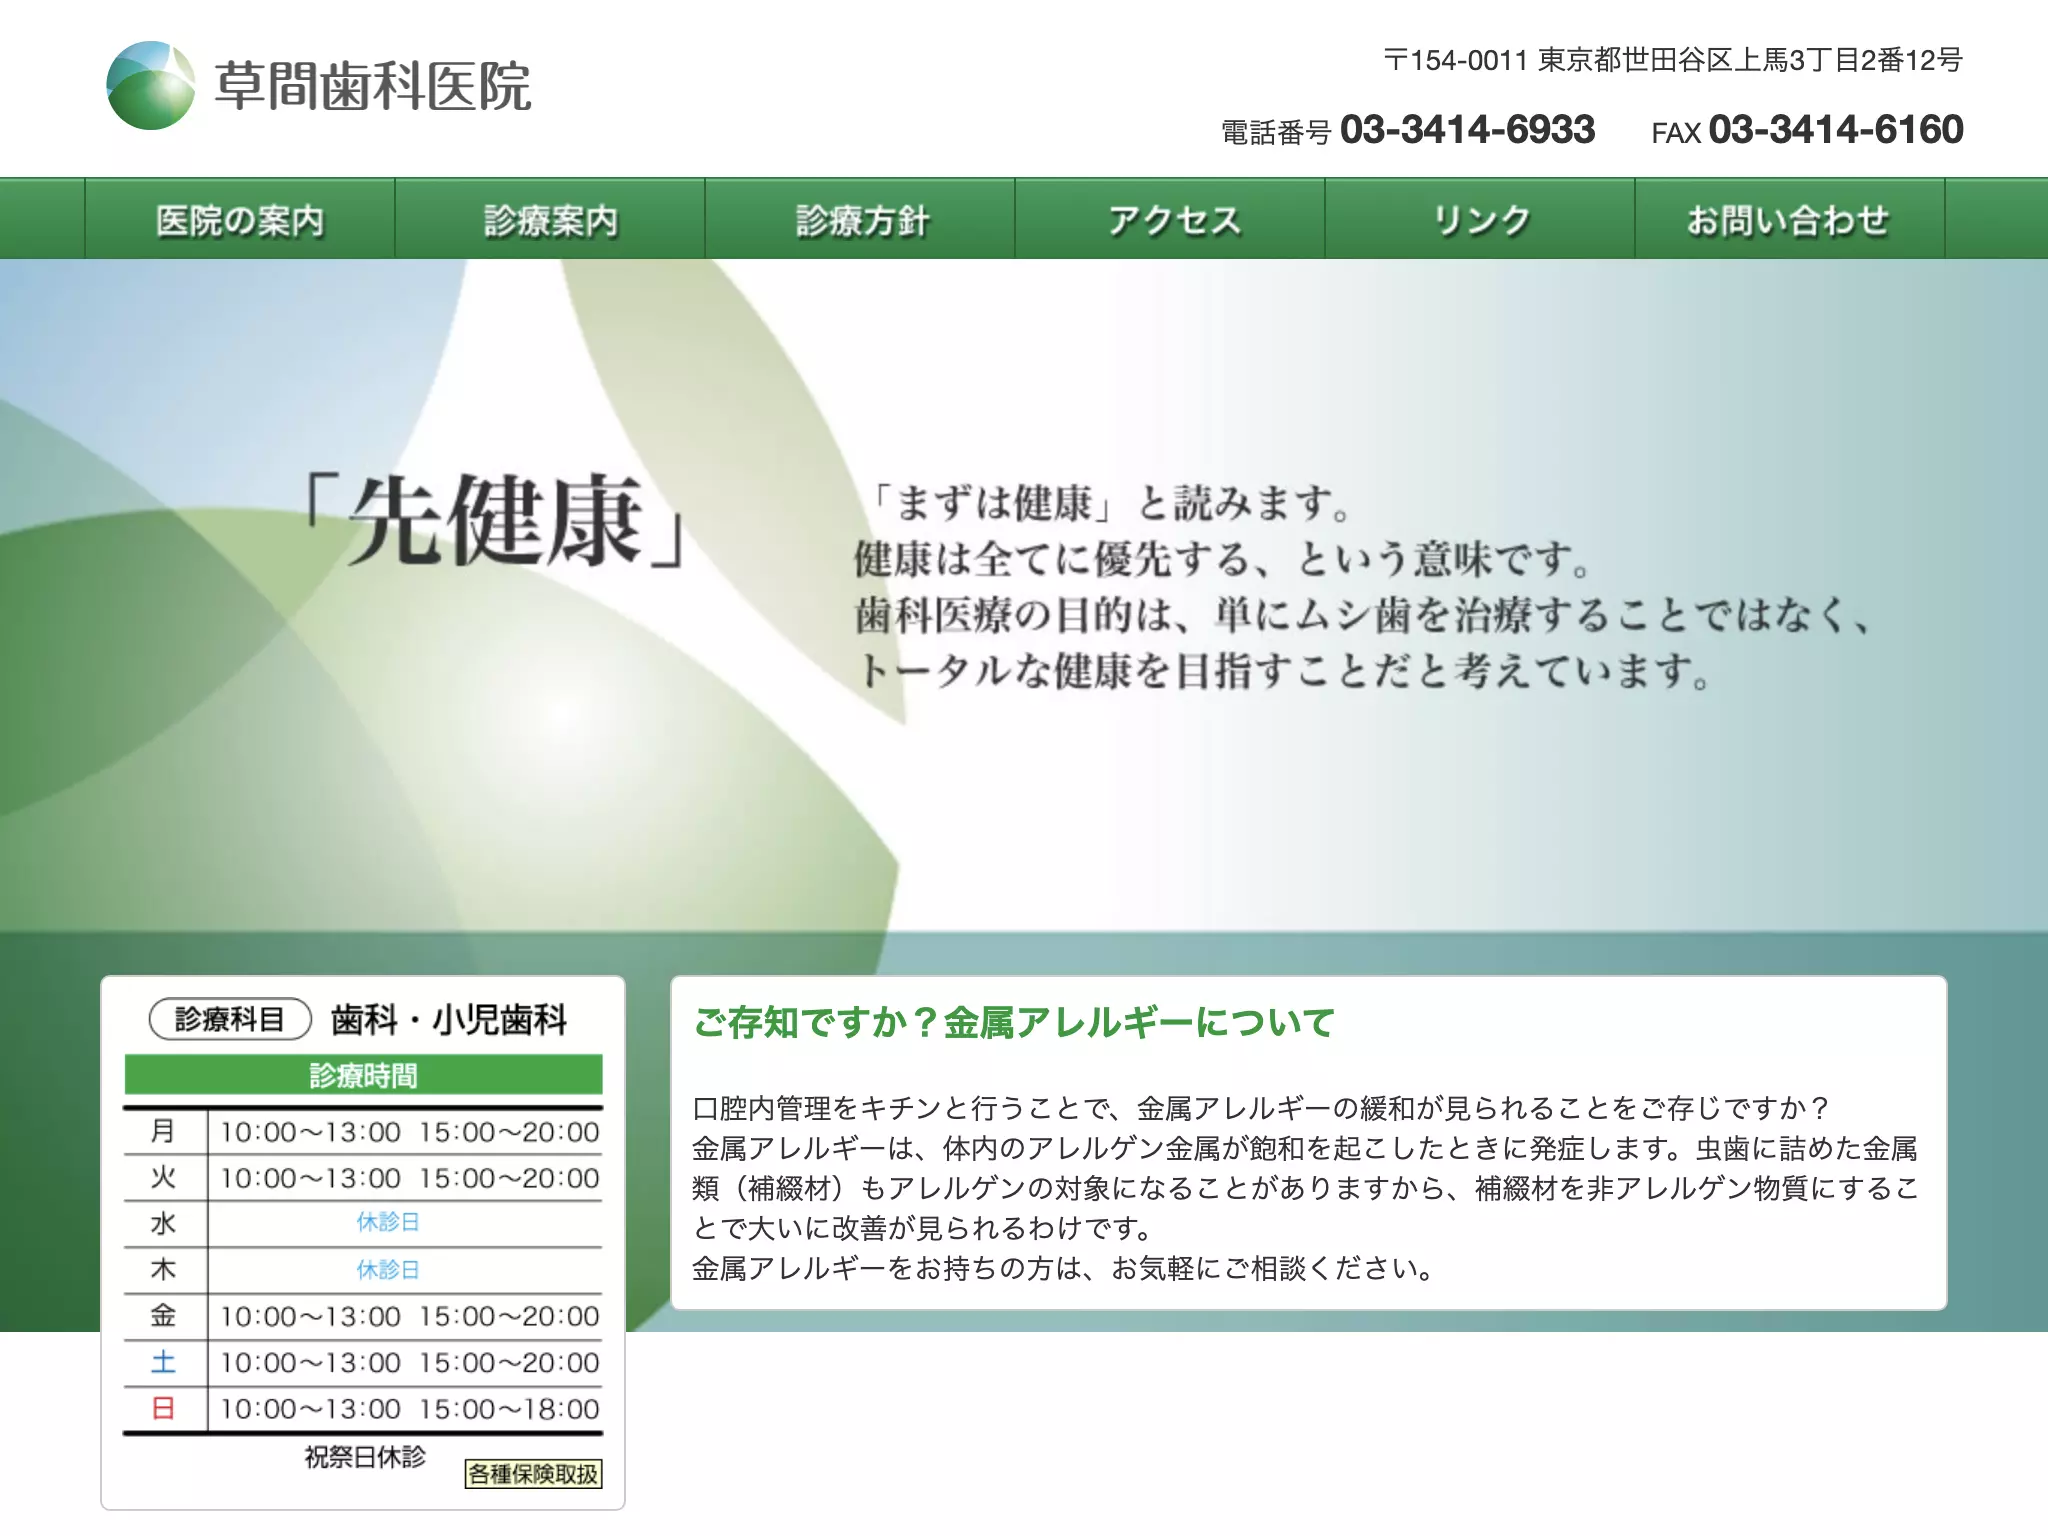Click the hero line トータルな健康を目指すことだと考えています。
This screenshot has width=2048, height=1536.
[1284, 670]
